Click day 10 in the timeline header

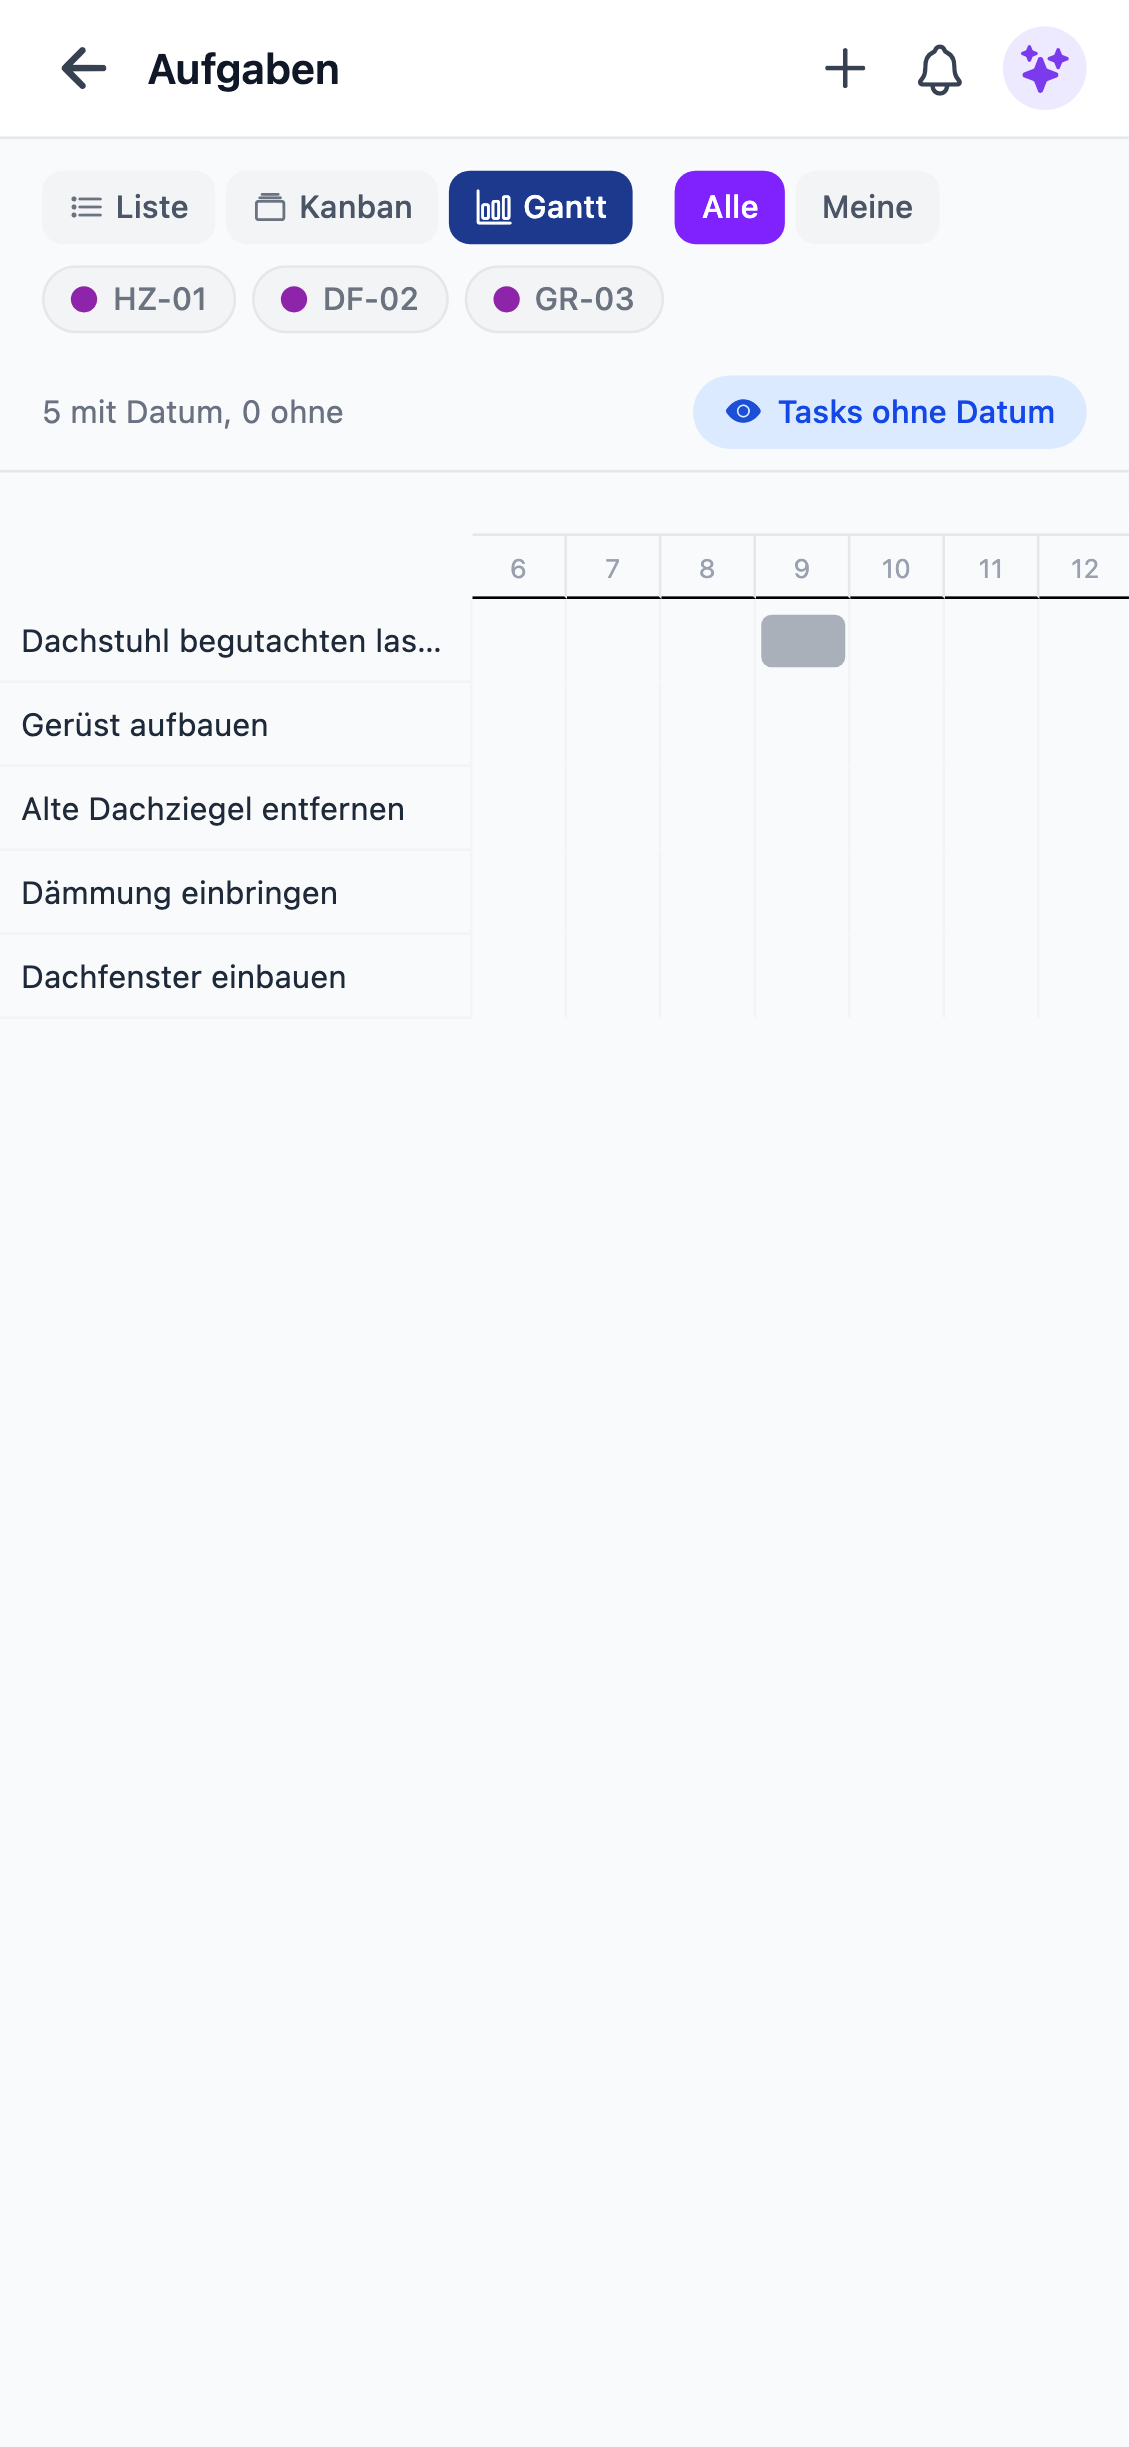pyautogui.click(x=896, y=568)
